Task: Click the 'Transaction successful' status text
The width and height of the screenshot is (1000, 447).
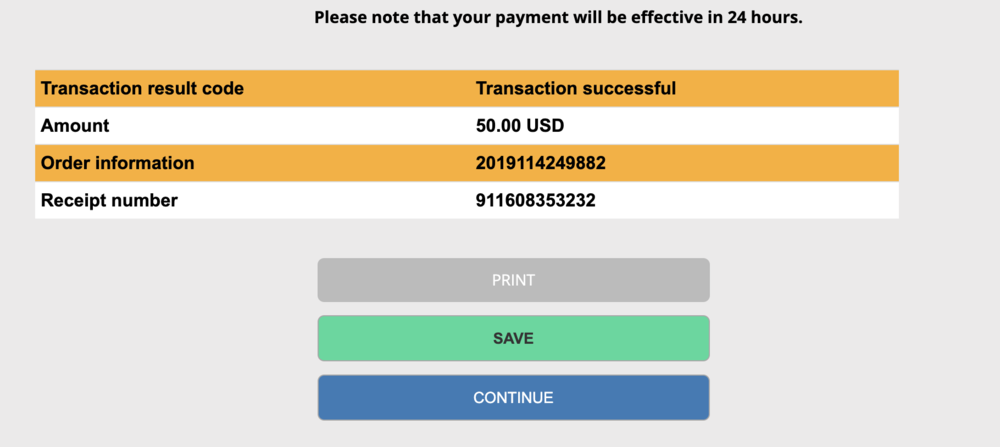Action: tap(576, 88)
